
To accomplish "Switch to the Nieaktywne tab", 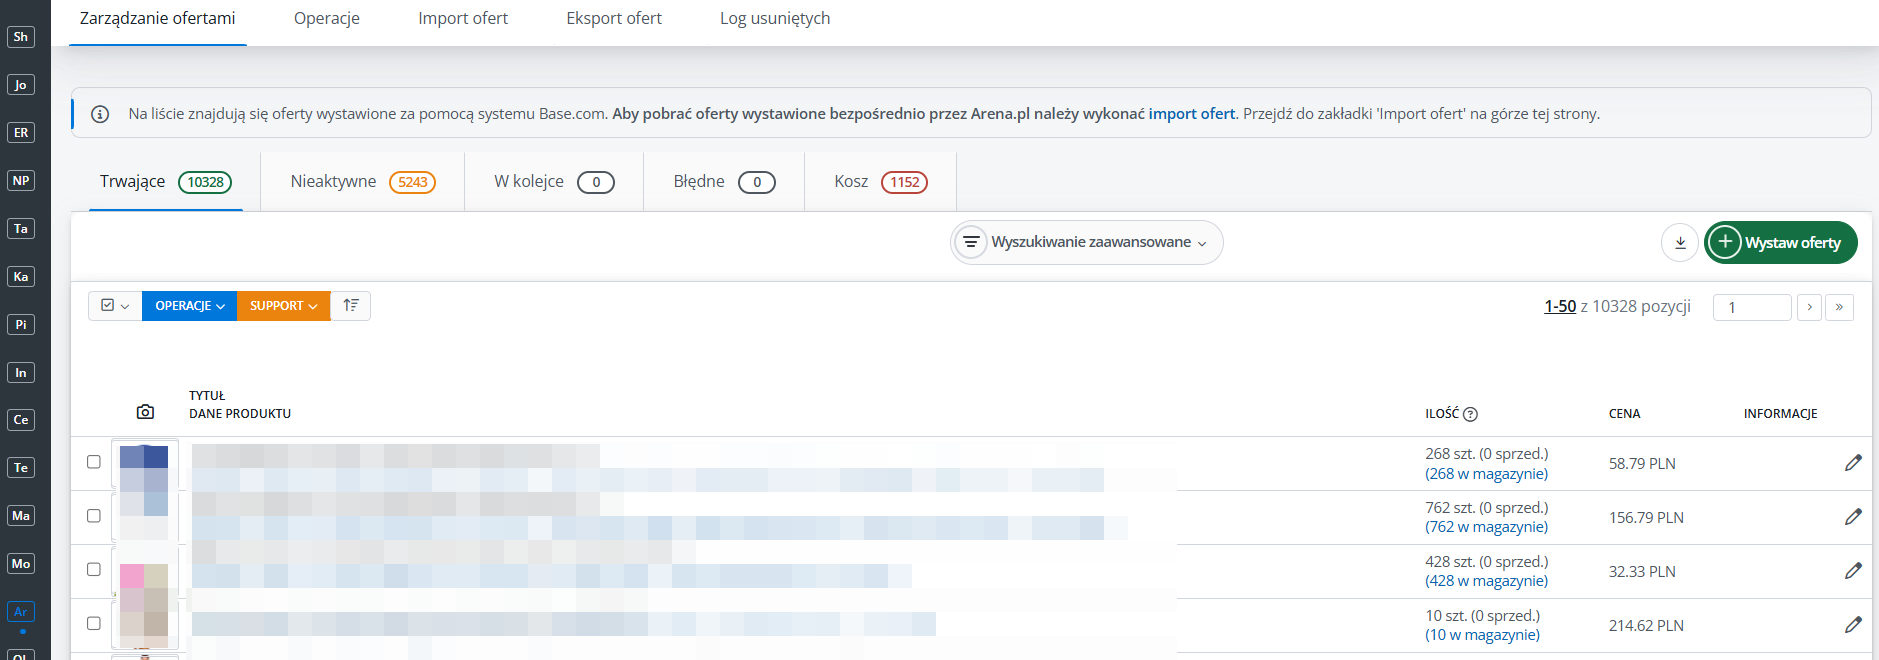I will 362,182.
